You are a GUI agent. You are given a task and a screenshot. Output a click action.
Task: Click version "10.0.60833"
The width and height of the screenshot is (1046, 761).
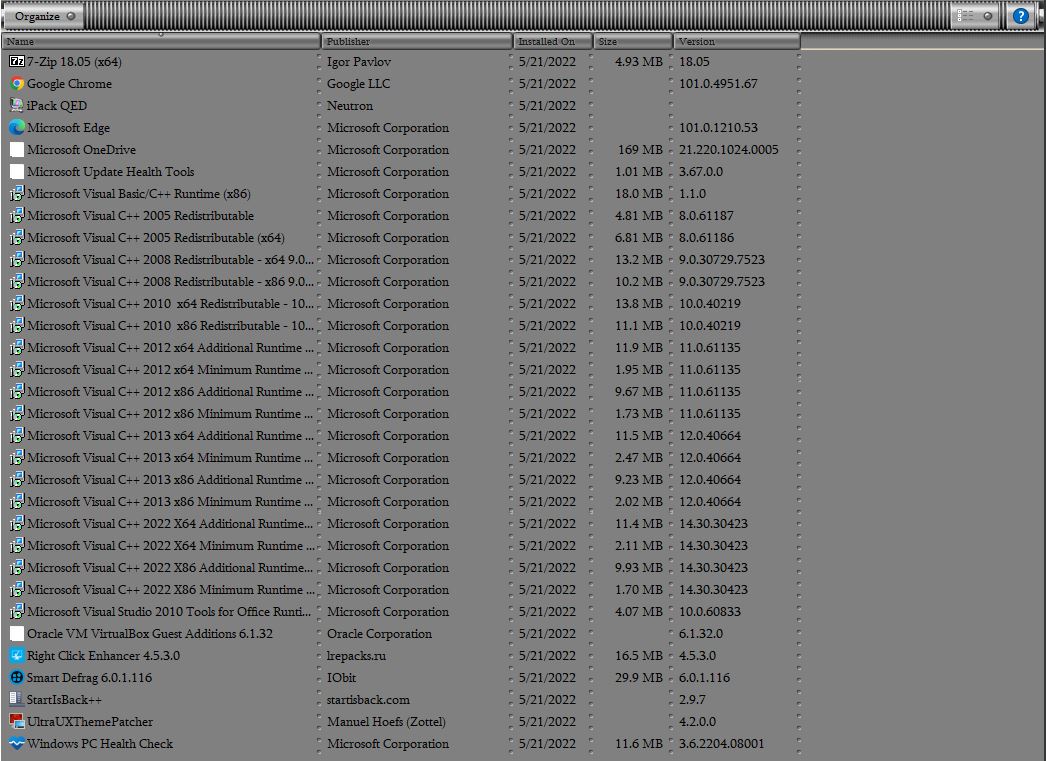(710, 612)
